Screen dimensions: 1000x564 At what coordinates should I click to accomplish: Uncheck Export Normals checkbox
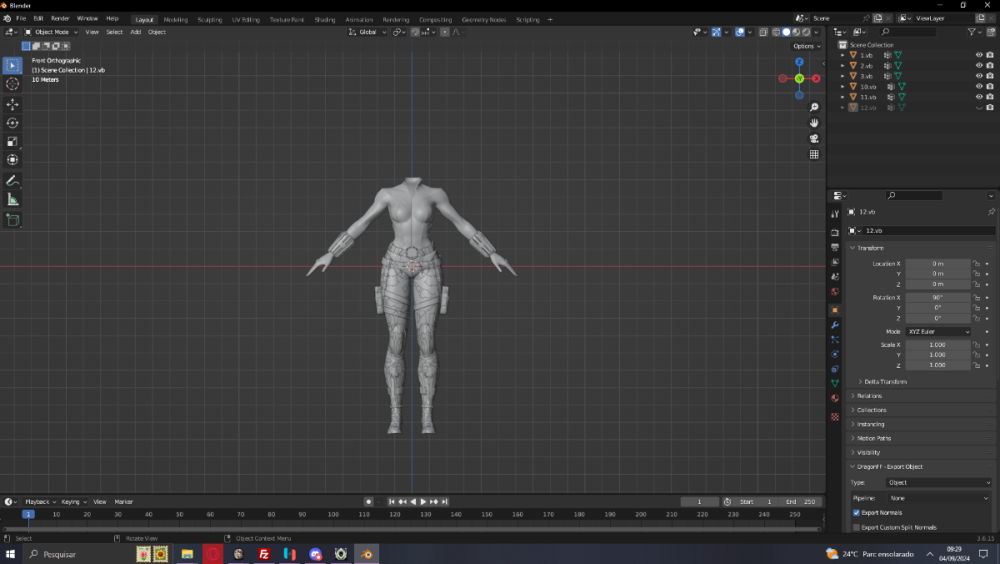856,512
